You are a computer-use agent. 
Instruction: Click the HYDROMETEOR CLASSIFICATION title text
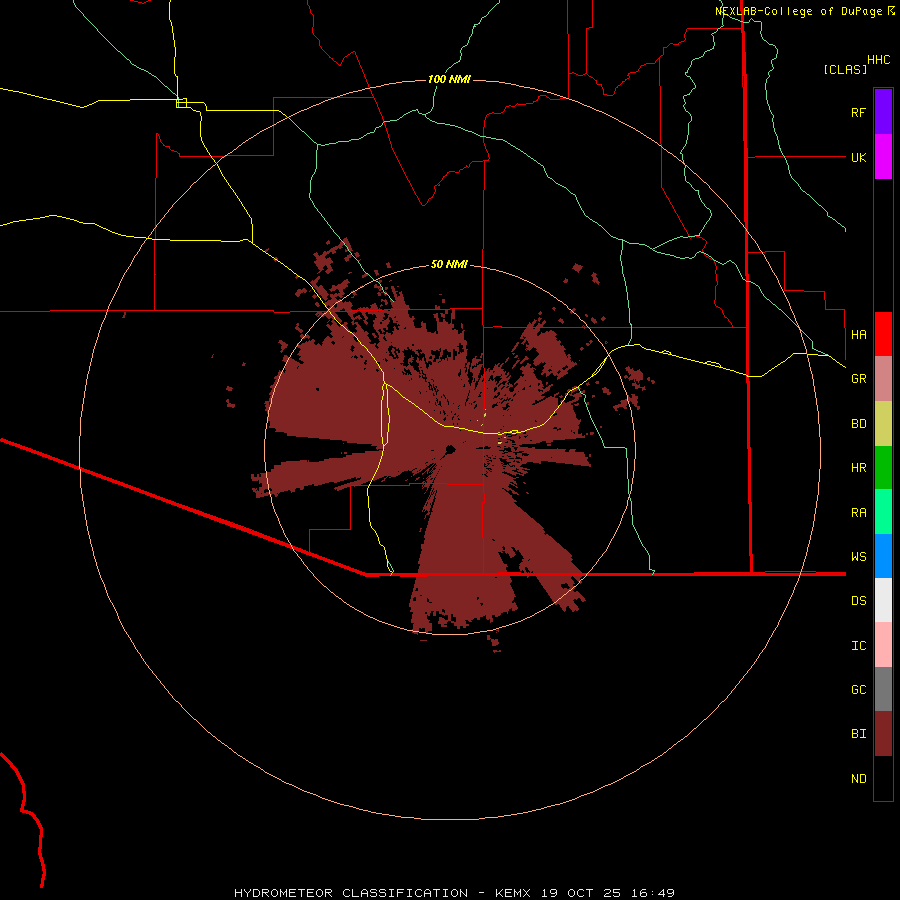tap(351, 893)
